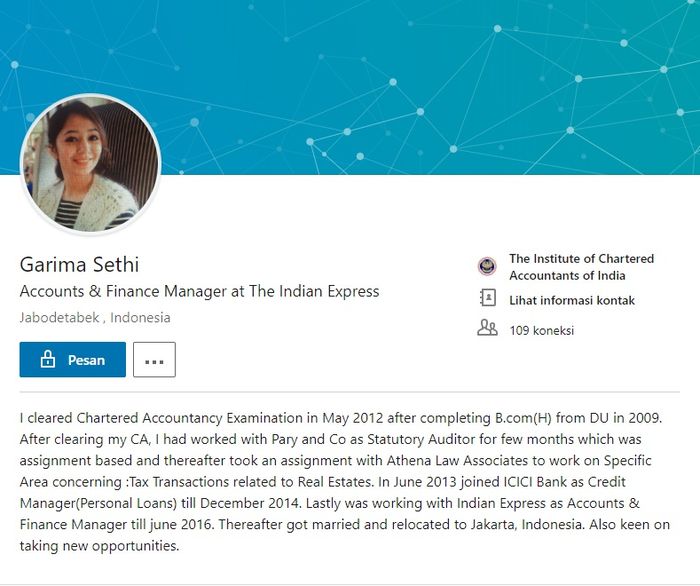Screen dimensions: 700x586
Task: Click the Jabodetabek, Indonesia location text
Action: [x=95, y=318]
